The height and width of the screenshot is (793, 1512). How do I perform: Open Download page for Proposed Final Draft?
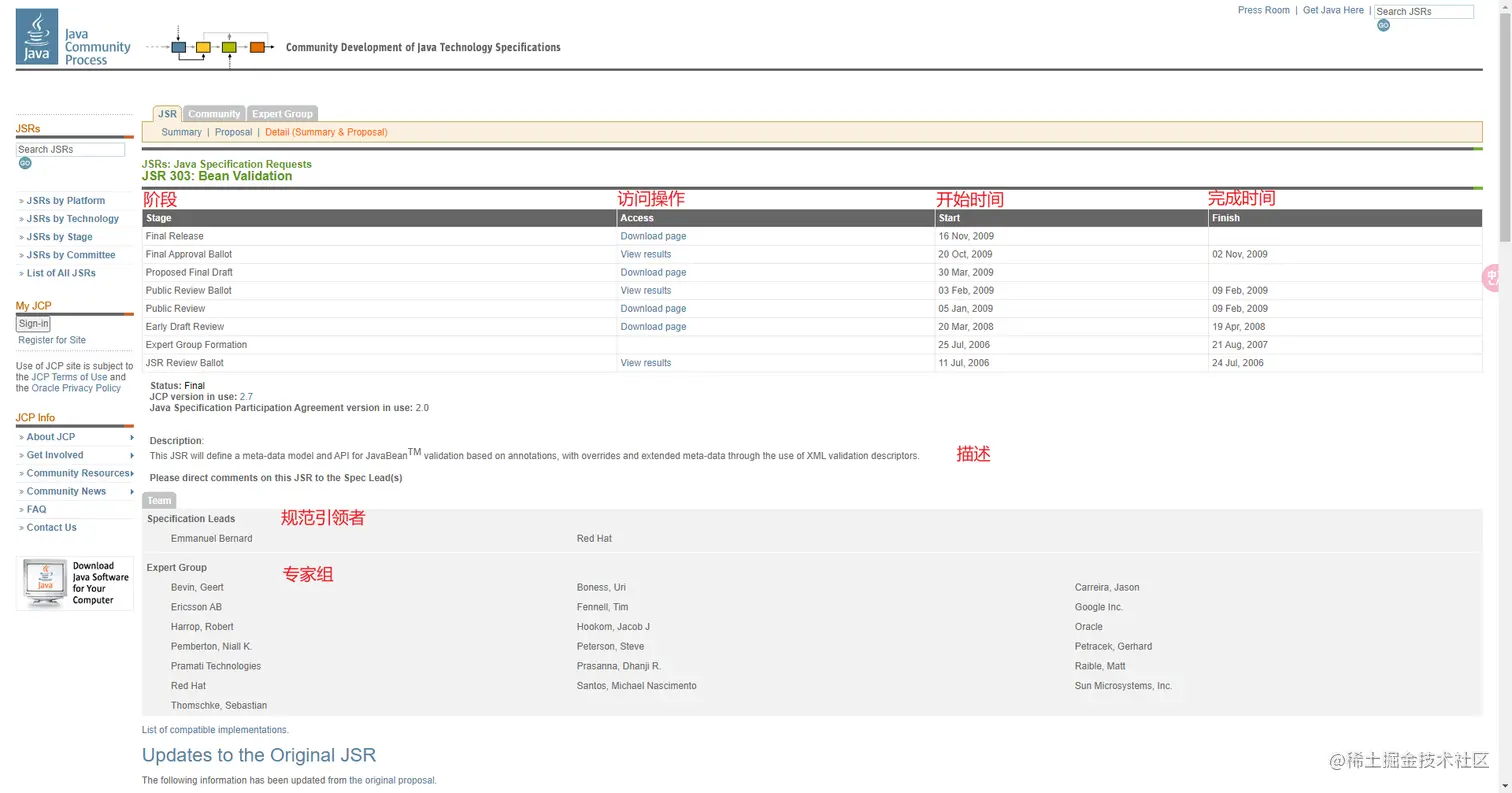pyautogui.click(x=653, y=272)
